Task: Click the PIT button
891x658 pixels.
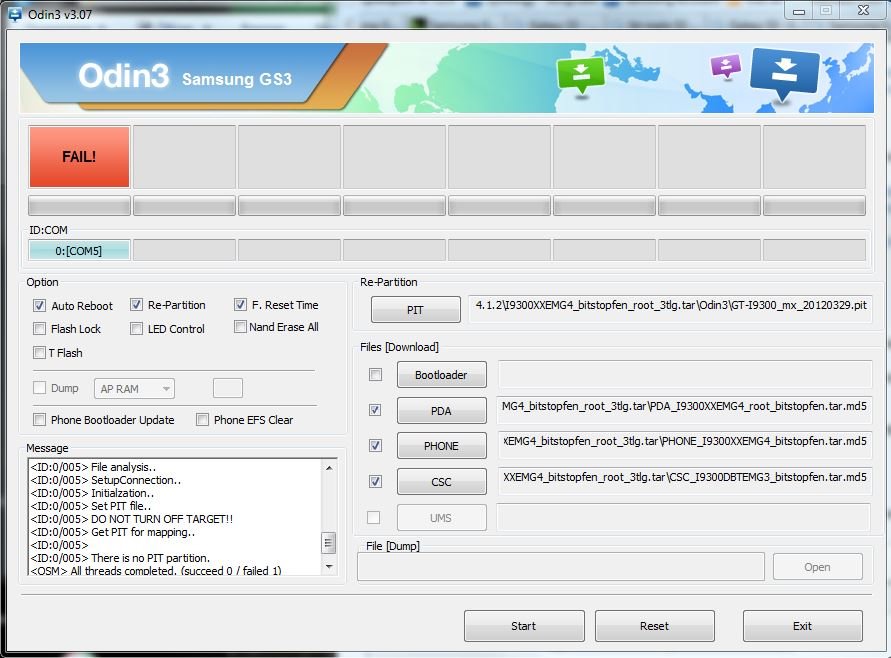Action: point(415,310)
